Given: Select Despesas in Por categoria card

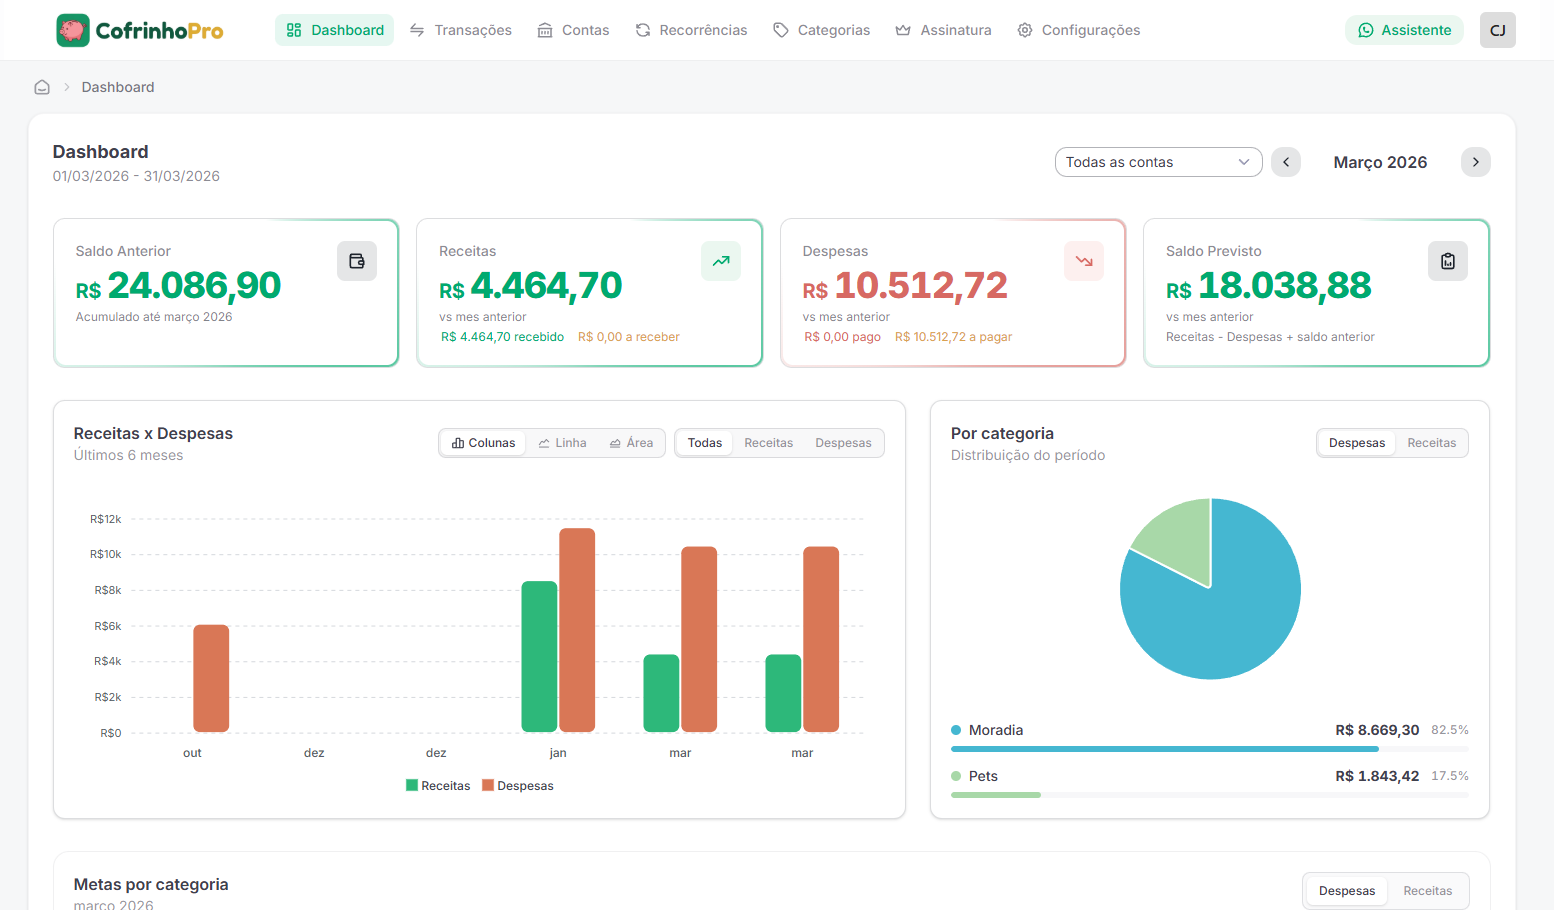Looking at the screenshot, I should (1357, 443).
